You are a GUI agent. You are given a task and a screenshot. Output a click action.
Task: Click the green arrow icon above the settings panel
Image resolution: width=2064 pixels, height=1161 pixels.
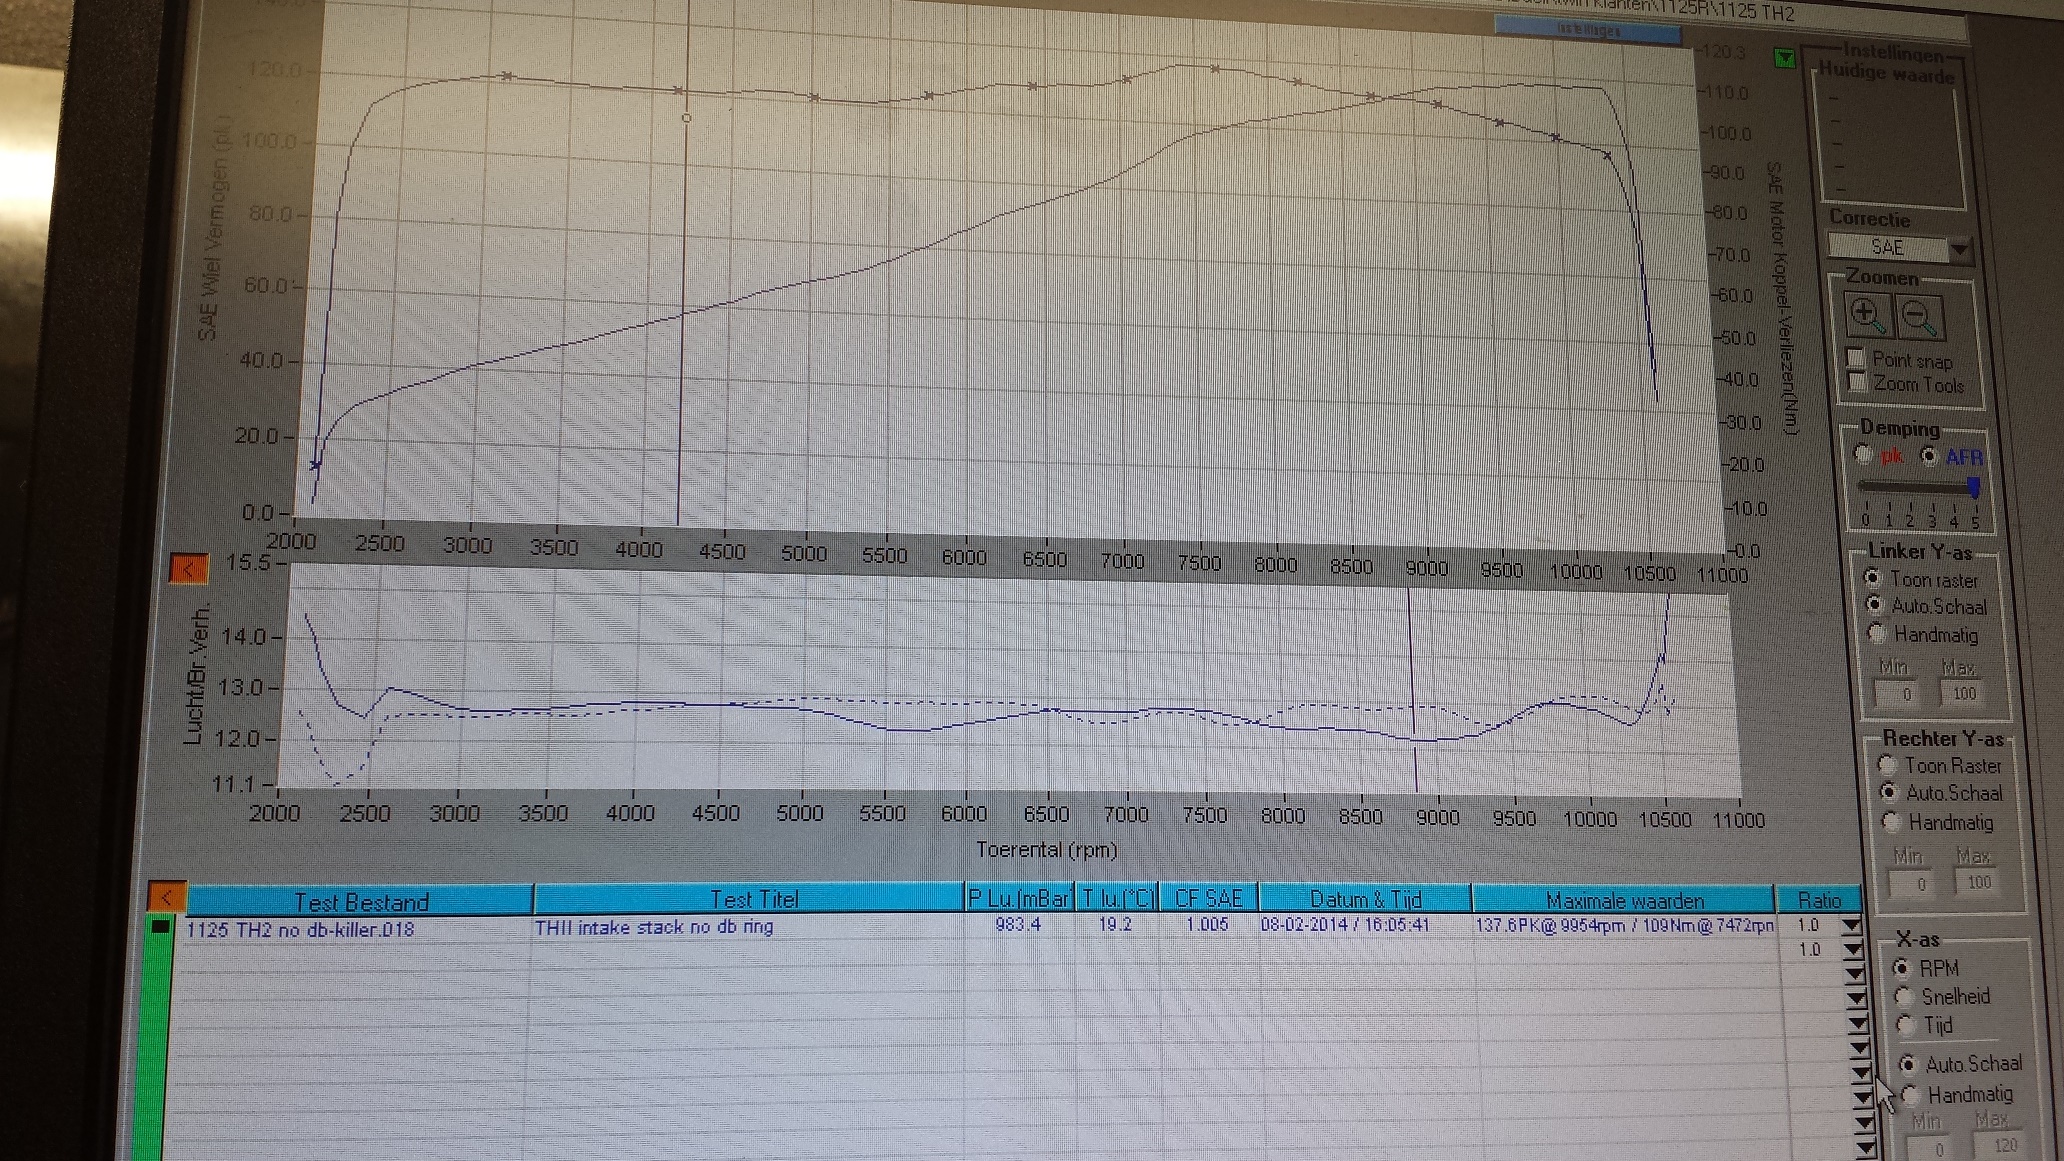coord(1785,58)
